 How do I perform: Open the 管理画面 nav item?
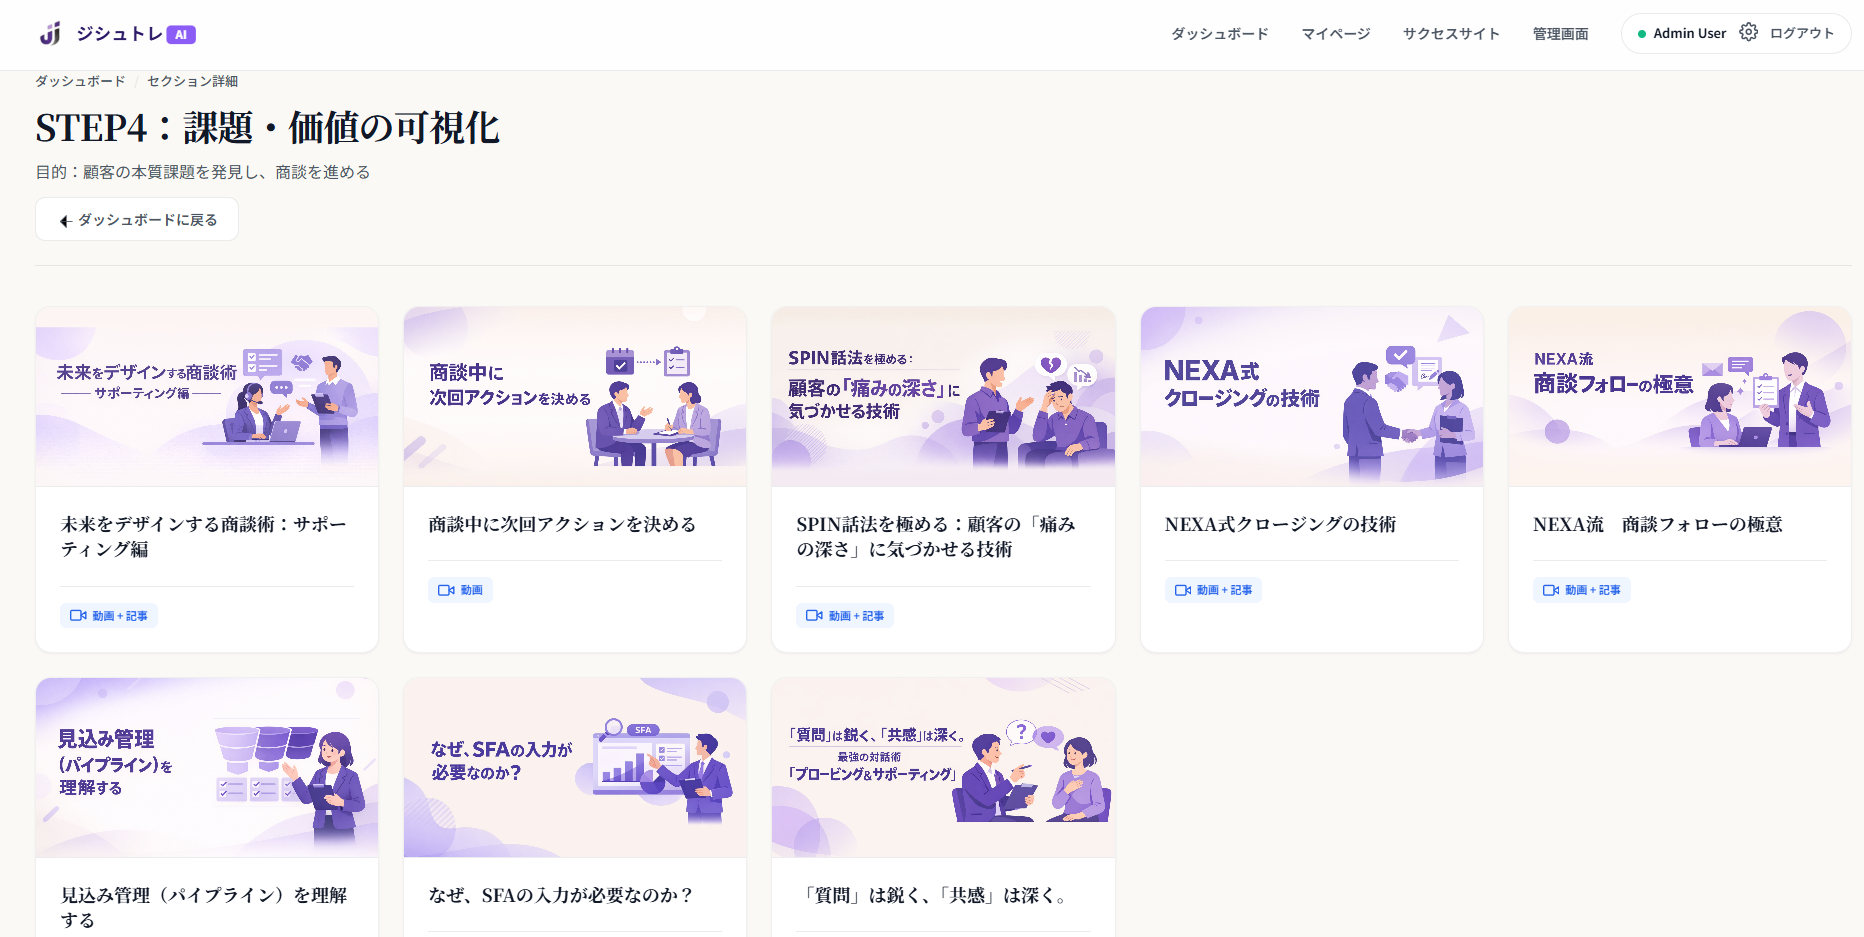[1561, 33]
